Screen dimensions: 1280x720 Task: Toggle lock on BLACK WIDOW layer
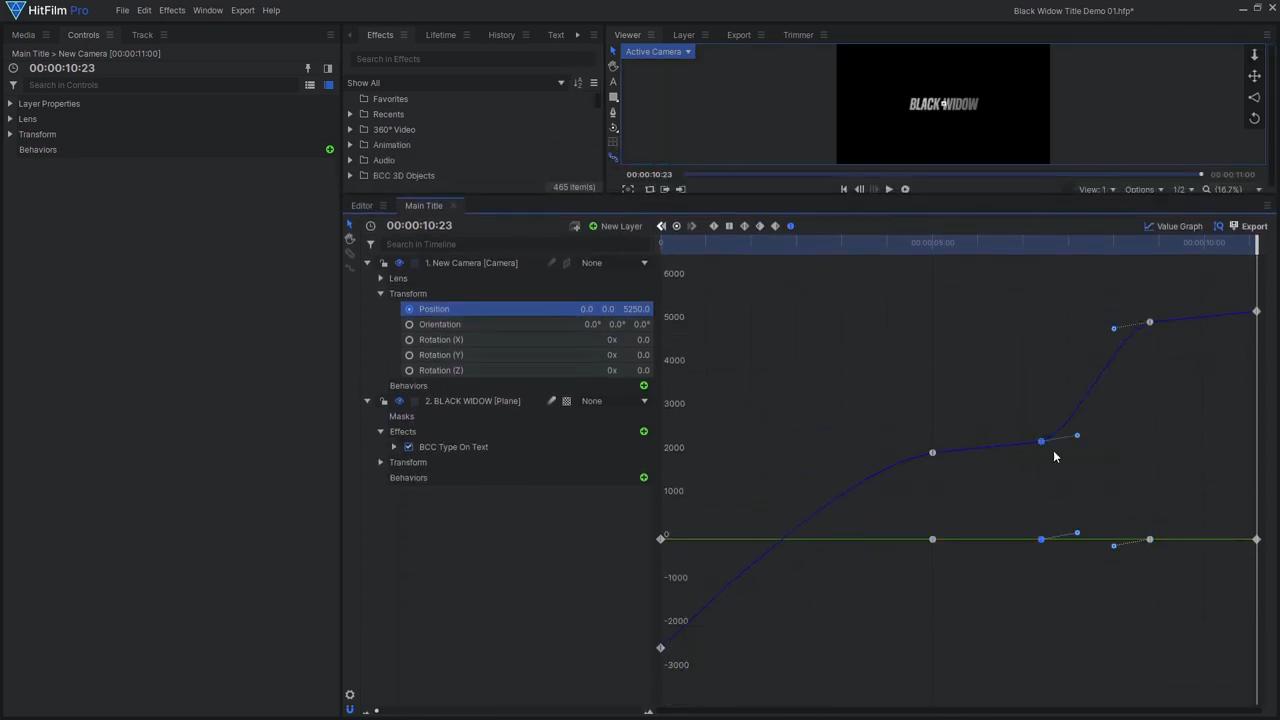click(x=383, y=401)
